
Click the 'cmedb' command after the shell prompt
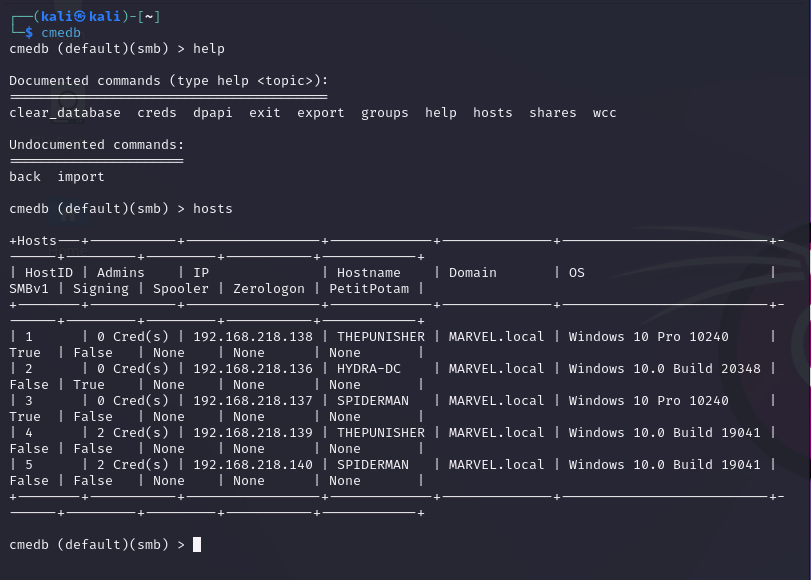61,33
